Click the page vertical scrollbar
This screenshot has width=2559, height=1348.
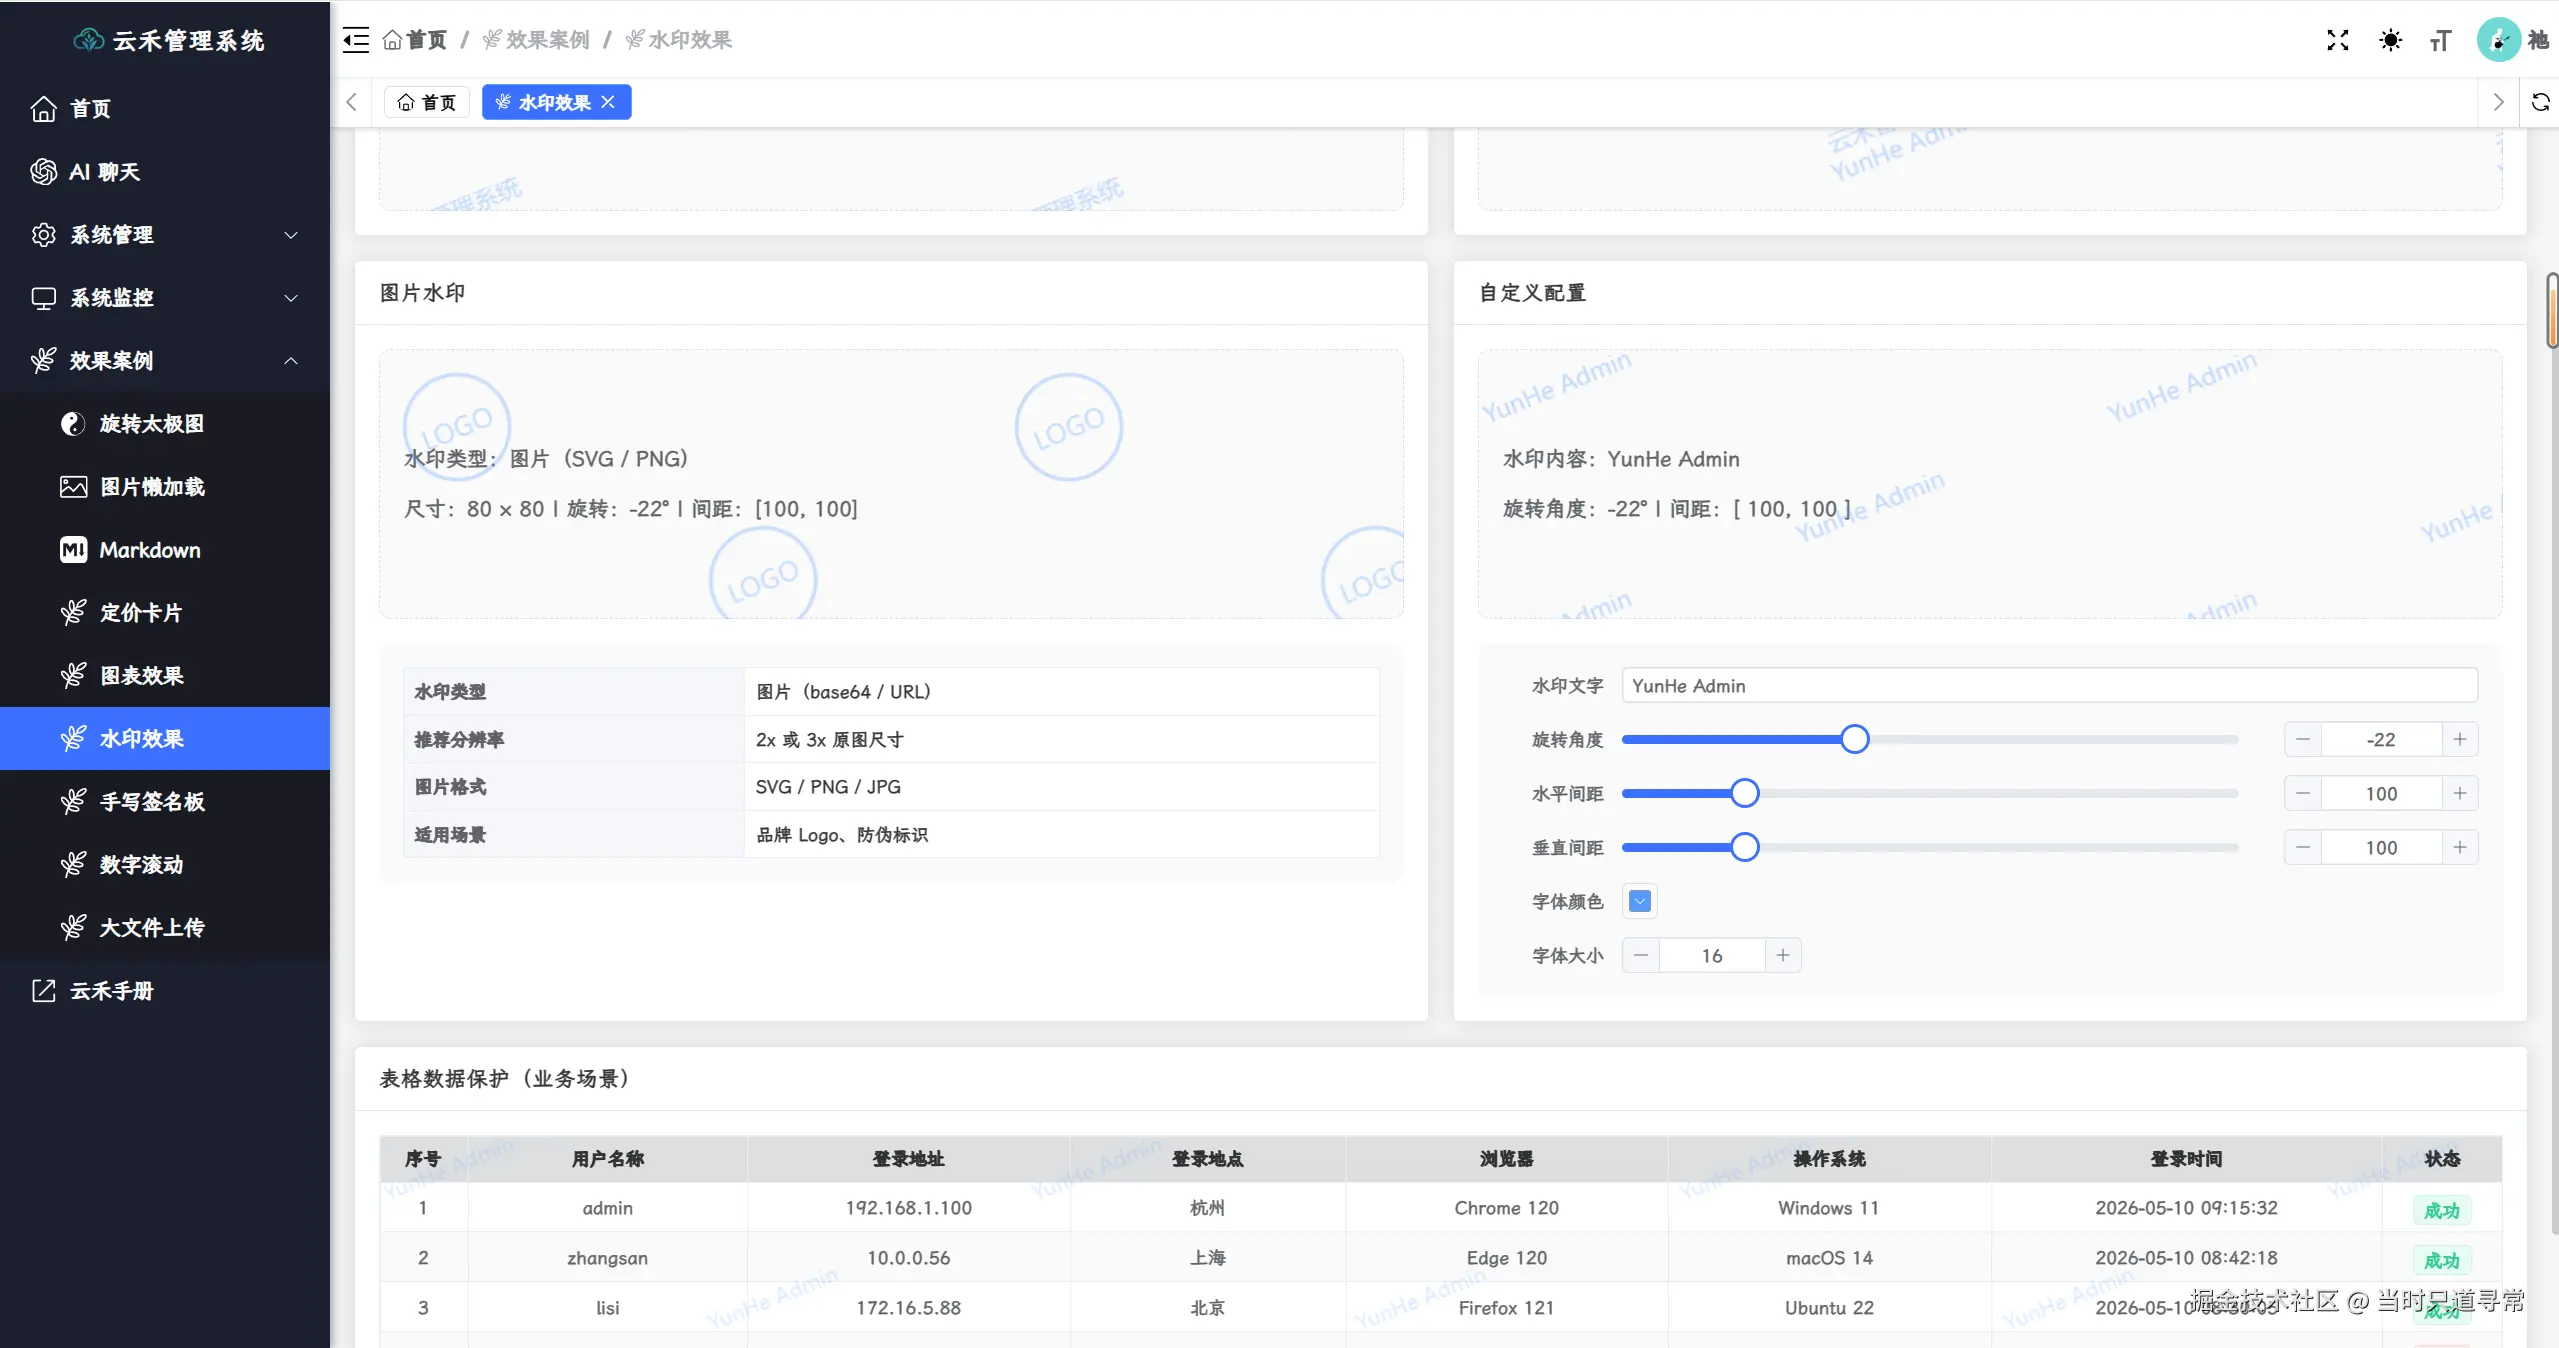click(2551, 310)
